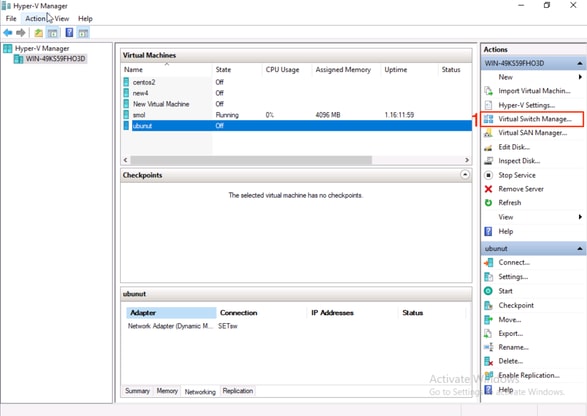587x416 pixels.
Task: Click the Back arrow toolbar icon
Action: (8, 33)
